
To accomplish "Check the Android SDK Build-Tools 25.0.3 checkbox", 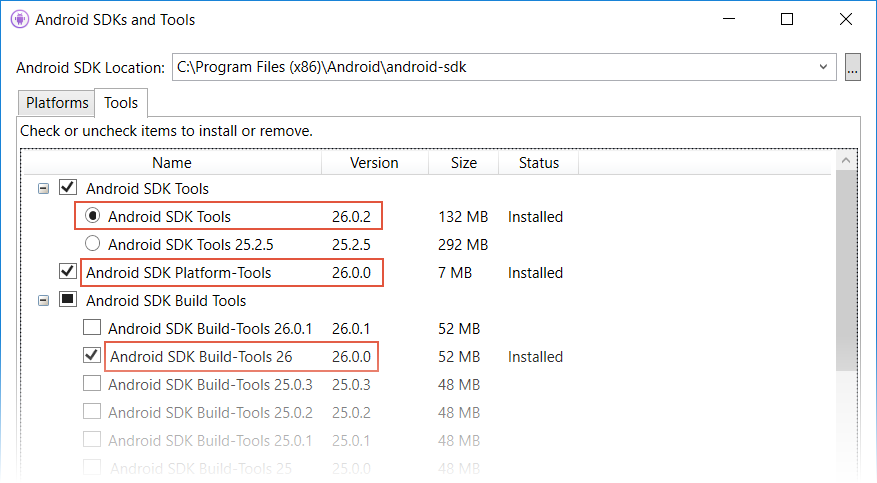I will point(92,383).
